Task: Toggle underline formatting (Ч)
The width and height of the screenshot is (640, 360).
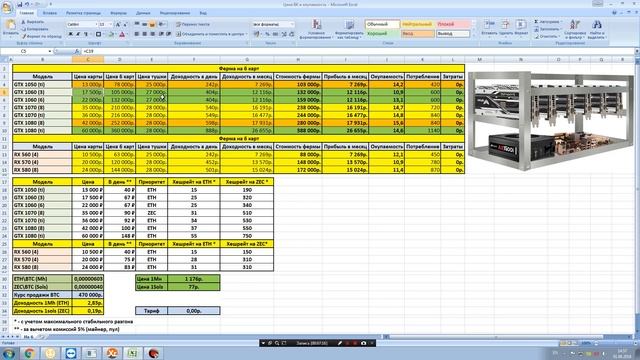Action: pyautogui.click(x=85, y=34)
